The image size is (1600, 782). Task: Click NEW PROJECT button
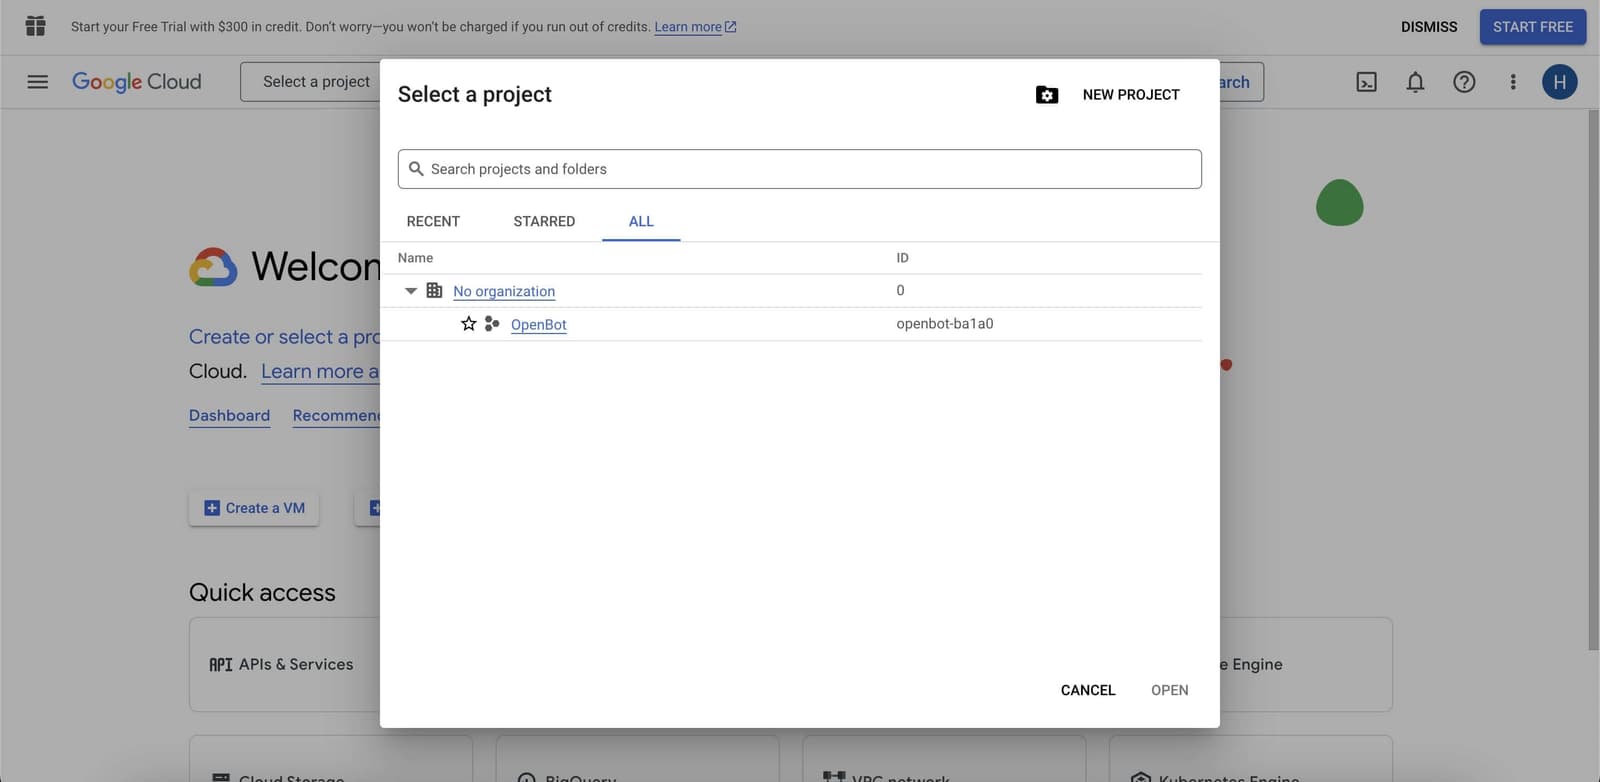tap(1131, 94)
